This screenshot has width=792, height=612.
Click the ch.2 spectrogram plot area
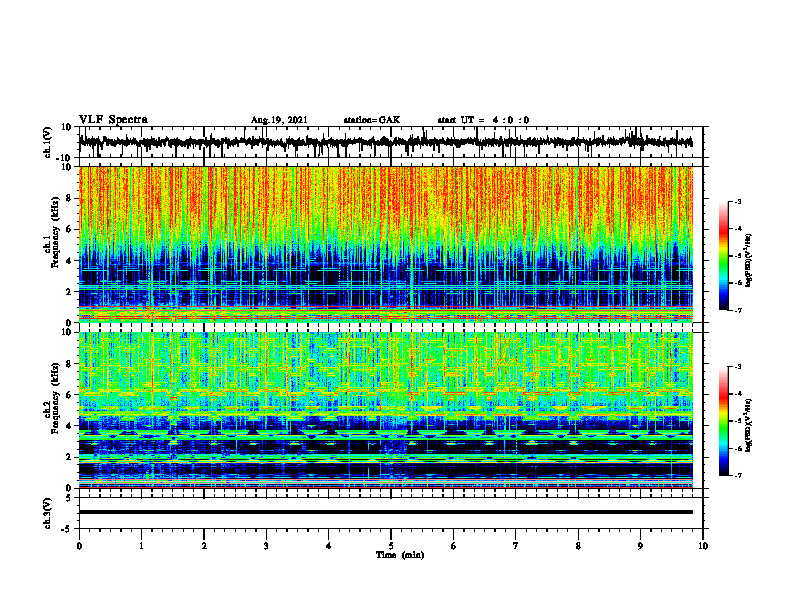386,410
